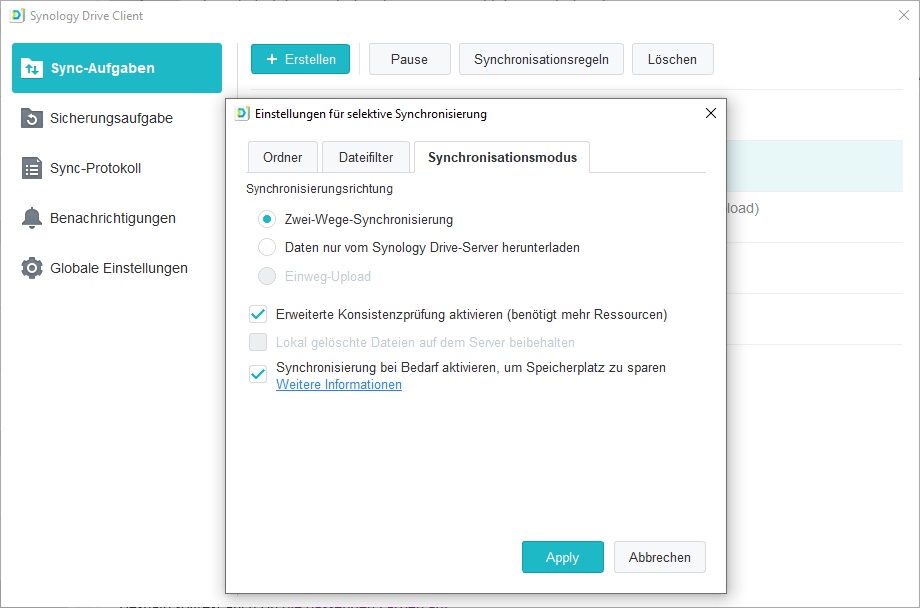Close the Synology Drive Client window
Image resolution: width=920 pixels, height=608 pixels.
(904, 15)
